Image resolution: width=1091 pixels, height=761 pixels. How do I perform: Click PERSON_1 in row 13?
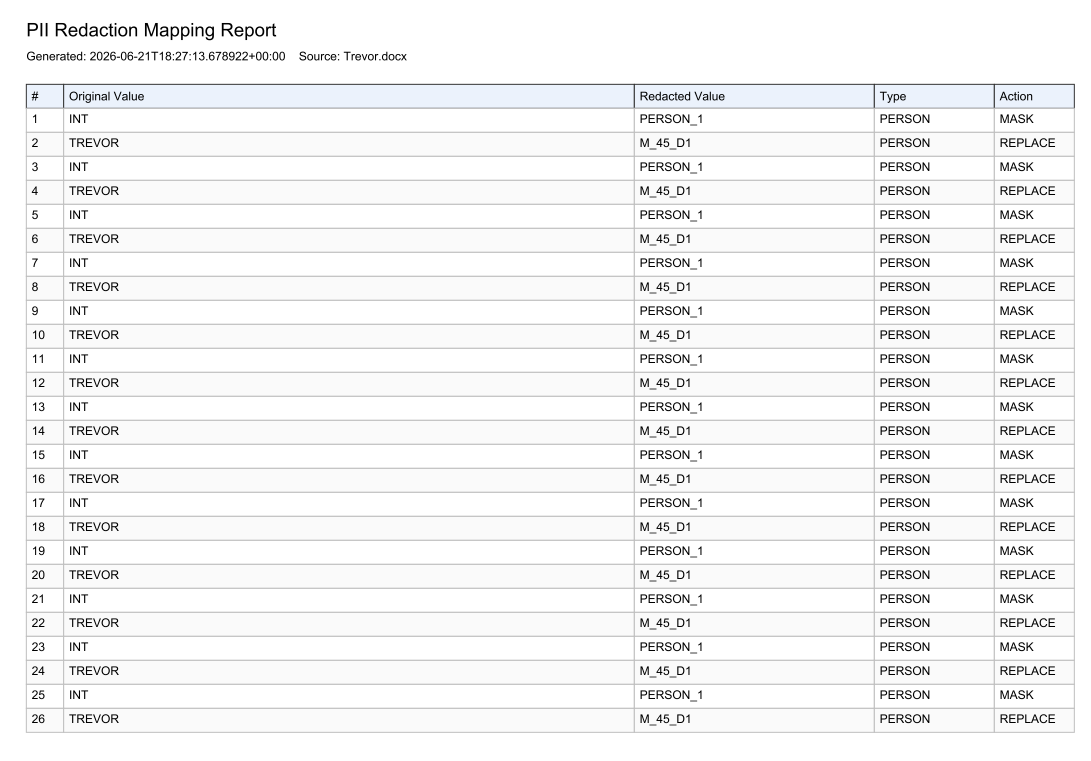(x=671, y=407)
